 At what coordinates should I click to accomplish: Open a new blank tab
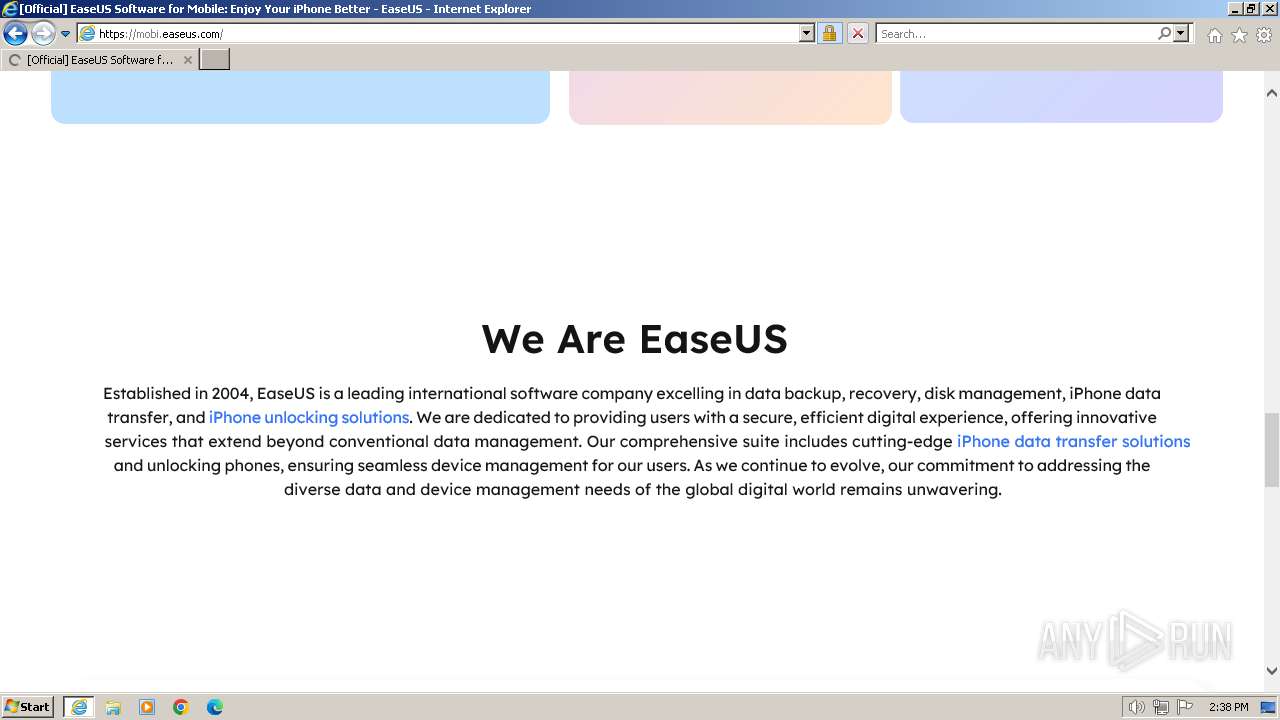coord(215,60)
